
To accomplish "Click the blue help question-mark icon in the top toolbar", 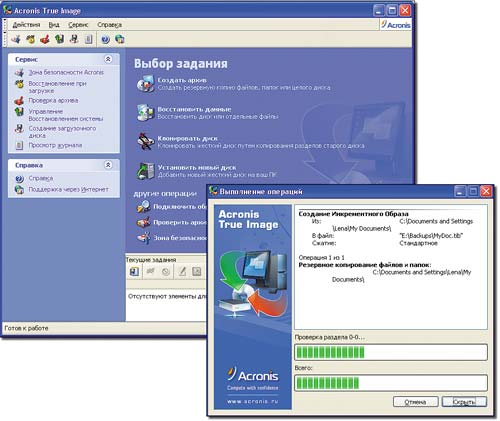I will coord(105,39).
